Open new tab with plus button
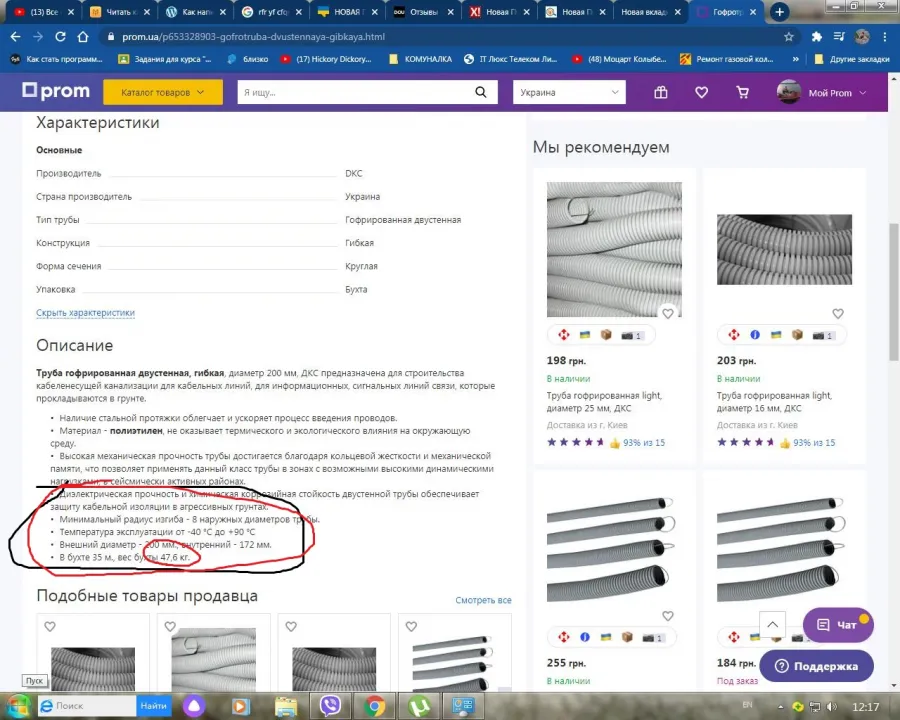The image size is (900, 720). coord(779,11)
